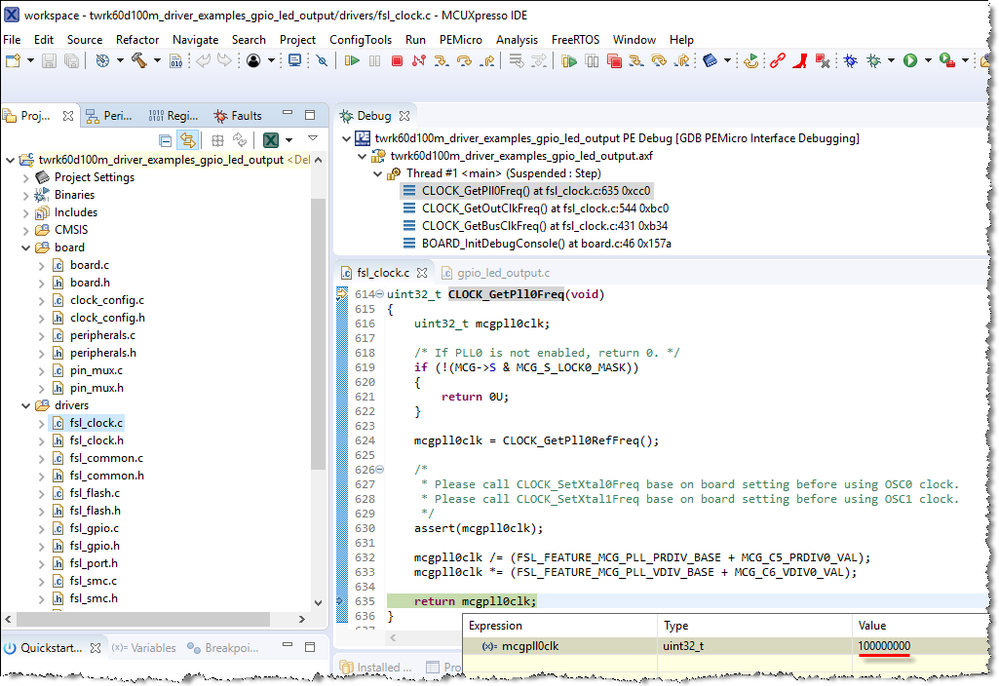Select CLOCK_GetBusClkFreq() stack frame
This screenshot has width=999, height=686.
pos(535,226)
